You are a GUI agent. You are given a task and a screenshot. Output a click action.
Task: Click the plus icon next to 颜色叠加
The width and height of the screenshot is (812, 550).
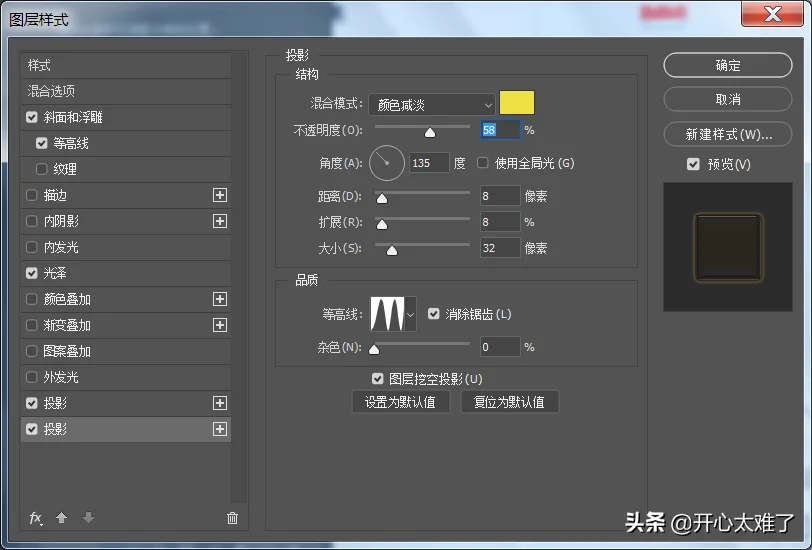(x=220, y=299)
